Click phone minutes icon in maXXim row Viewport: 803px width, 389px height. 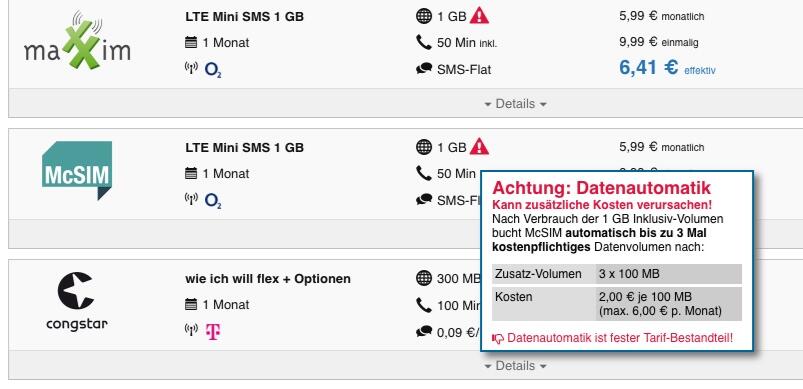tap(424, 42)
